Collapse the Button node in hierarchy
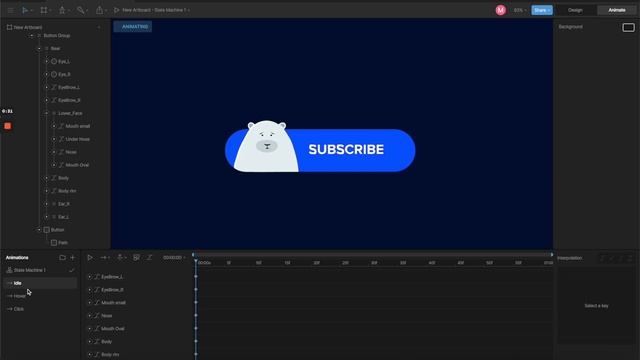Screen dimensions: 640x360 (x=39, y=230)
